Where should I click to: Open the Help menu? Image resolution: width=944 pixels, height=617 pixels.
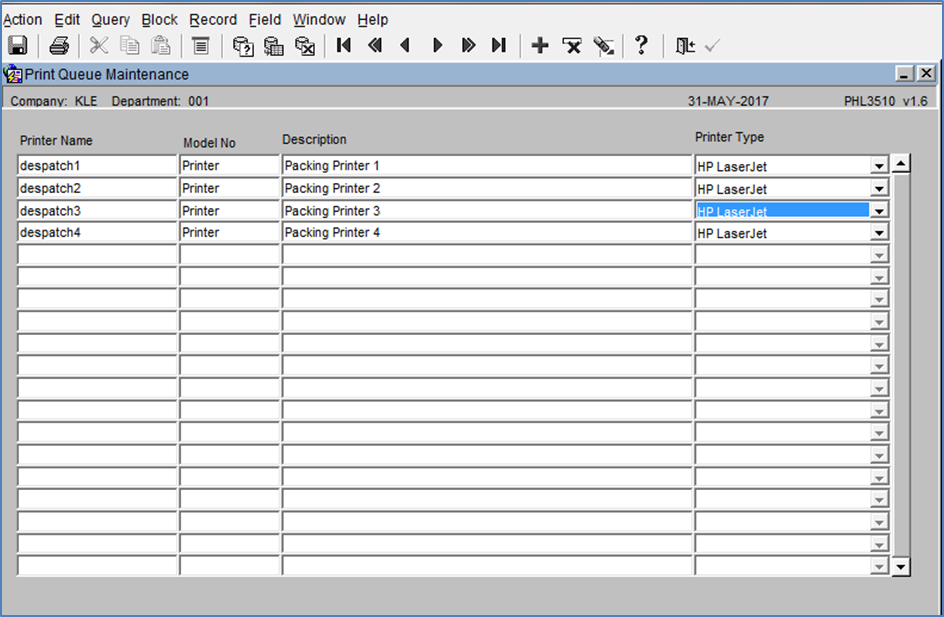pyautogui.click(x=373, y=20)
